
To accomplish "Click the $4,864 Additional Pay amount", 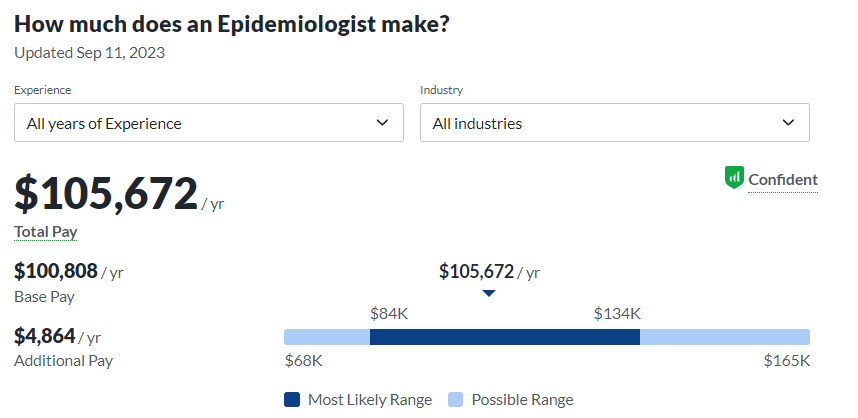I will [45, 336].
